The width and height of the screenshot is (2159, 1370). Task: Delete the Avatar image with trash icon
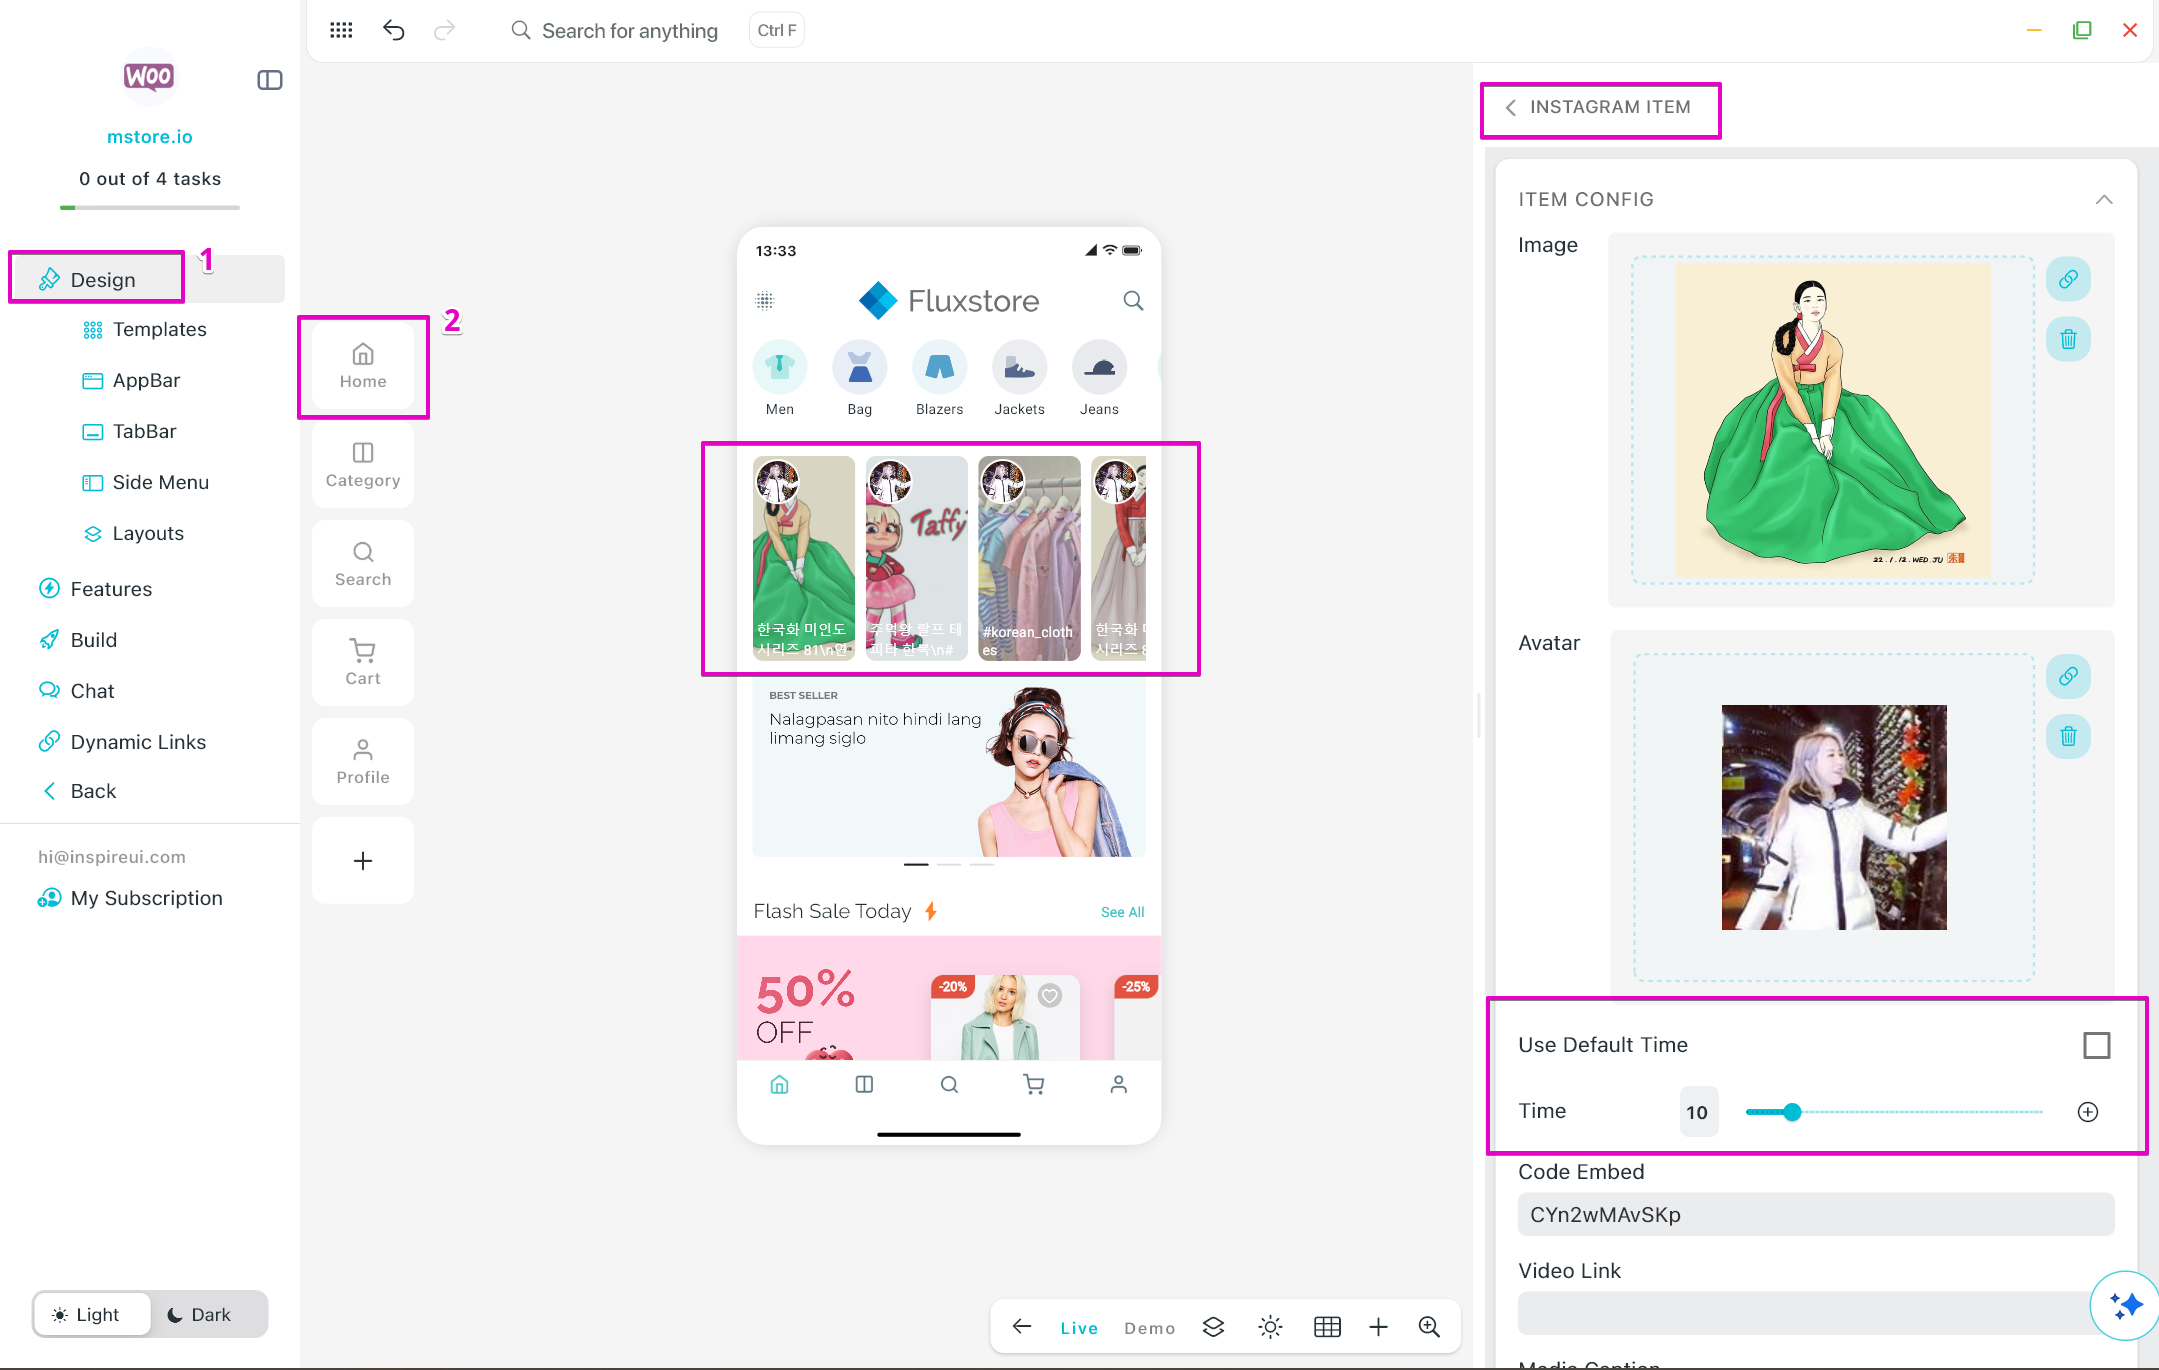[x=2068, y=737]
